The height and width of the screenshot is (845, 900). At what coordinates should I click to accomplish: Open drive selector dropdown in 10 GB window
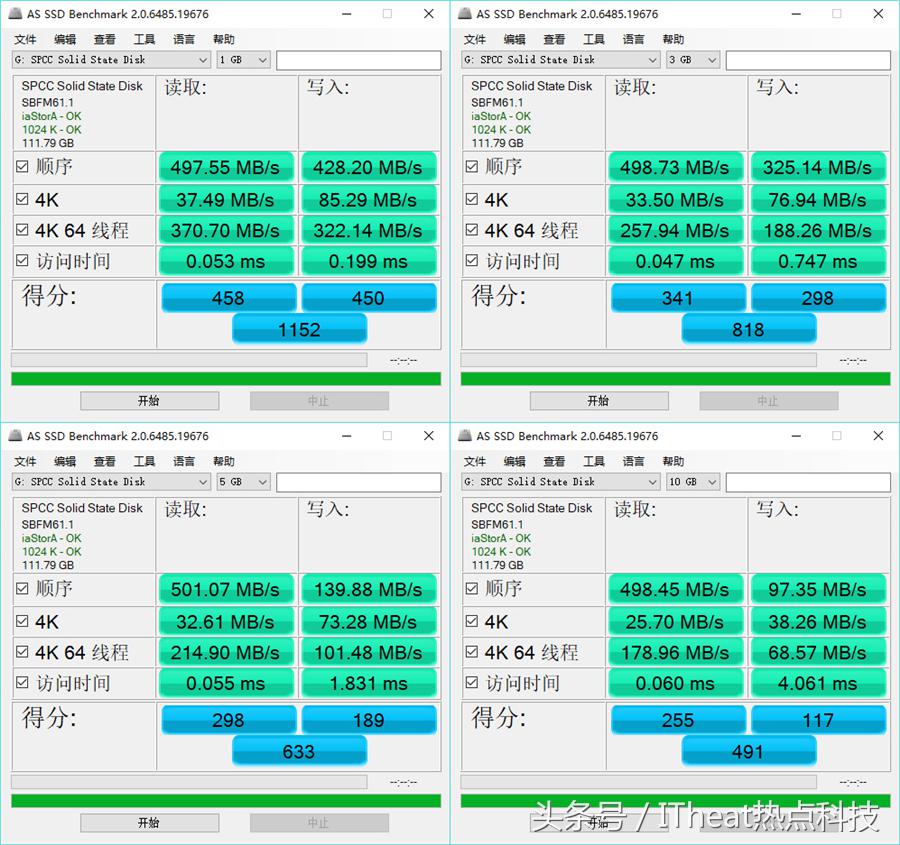(561, 482)
